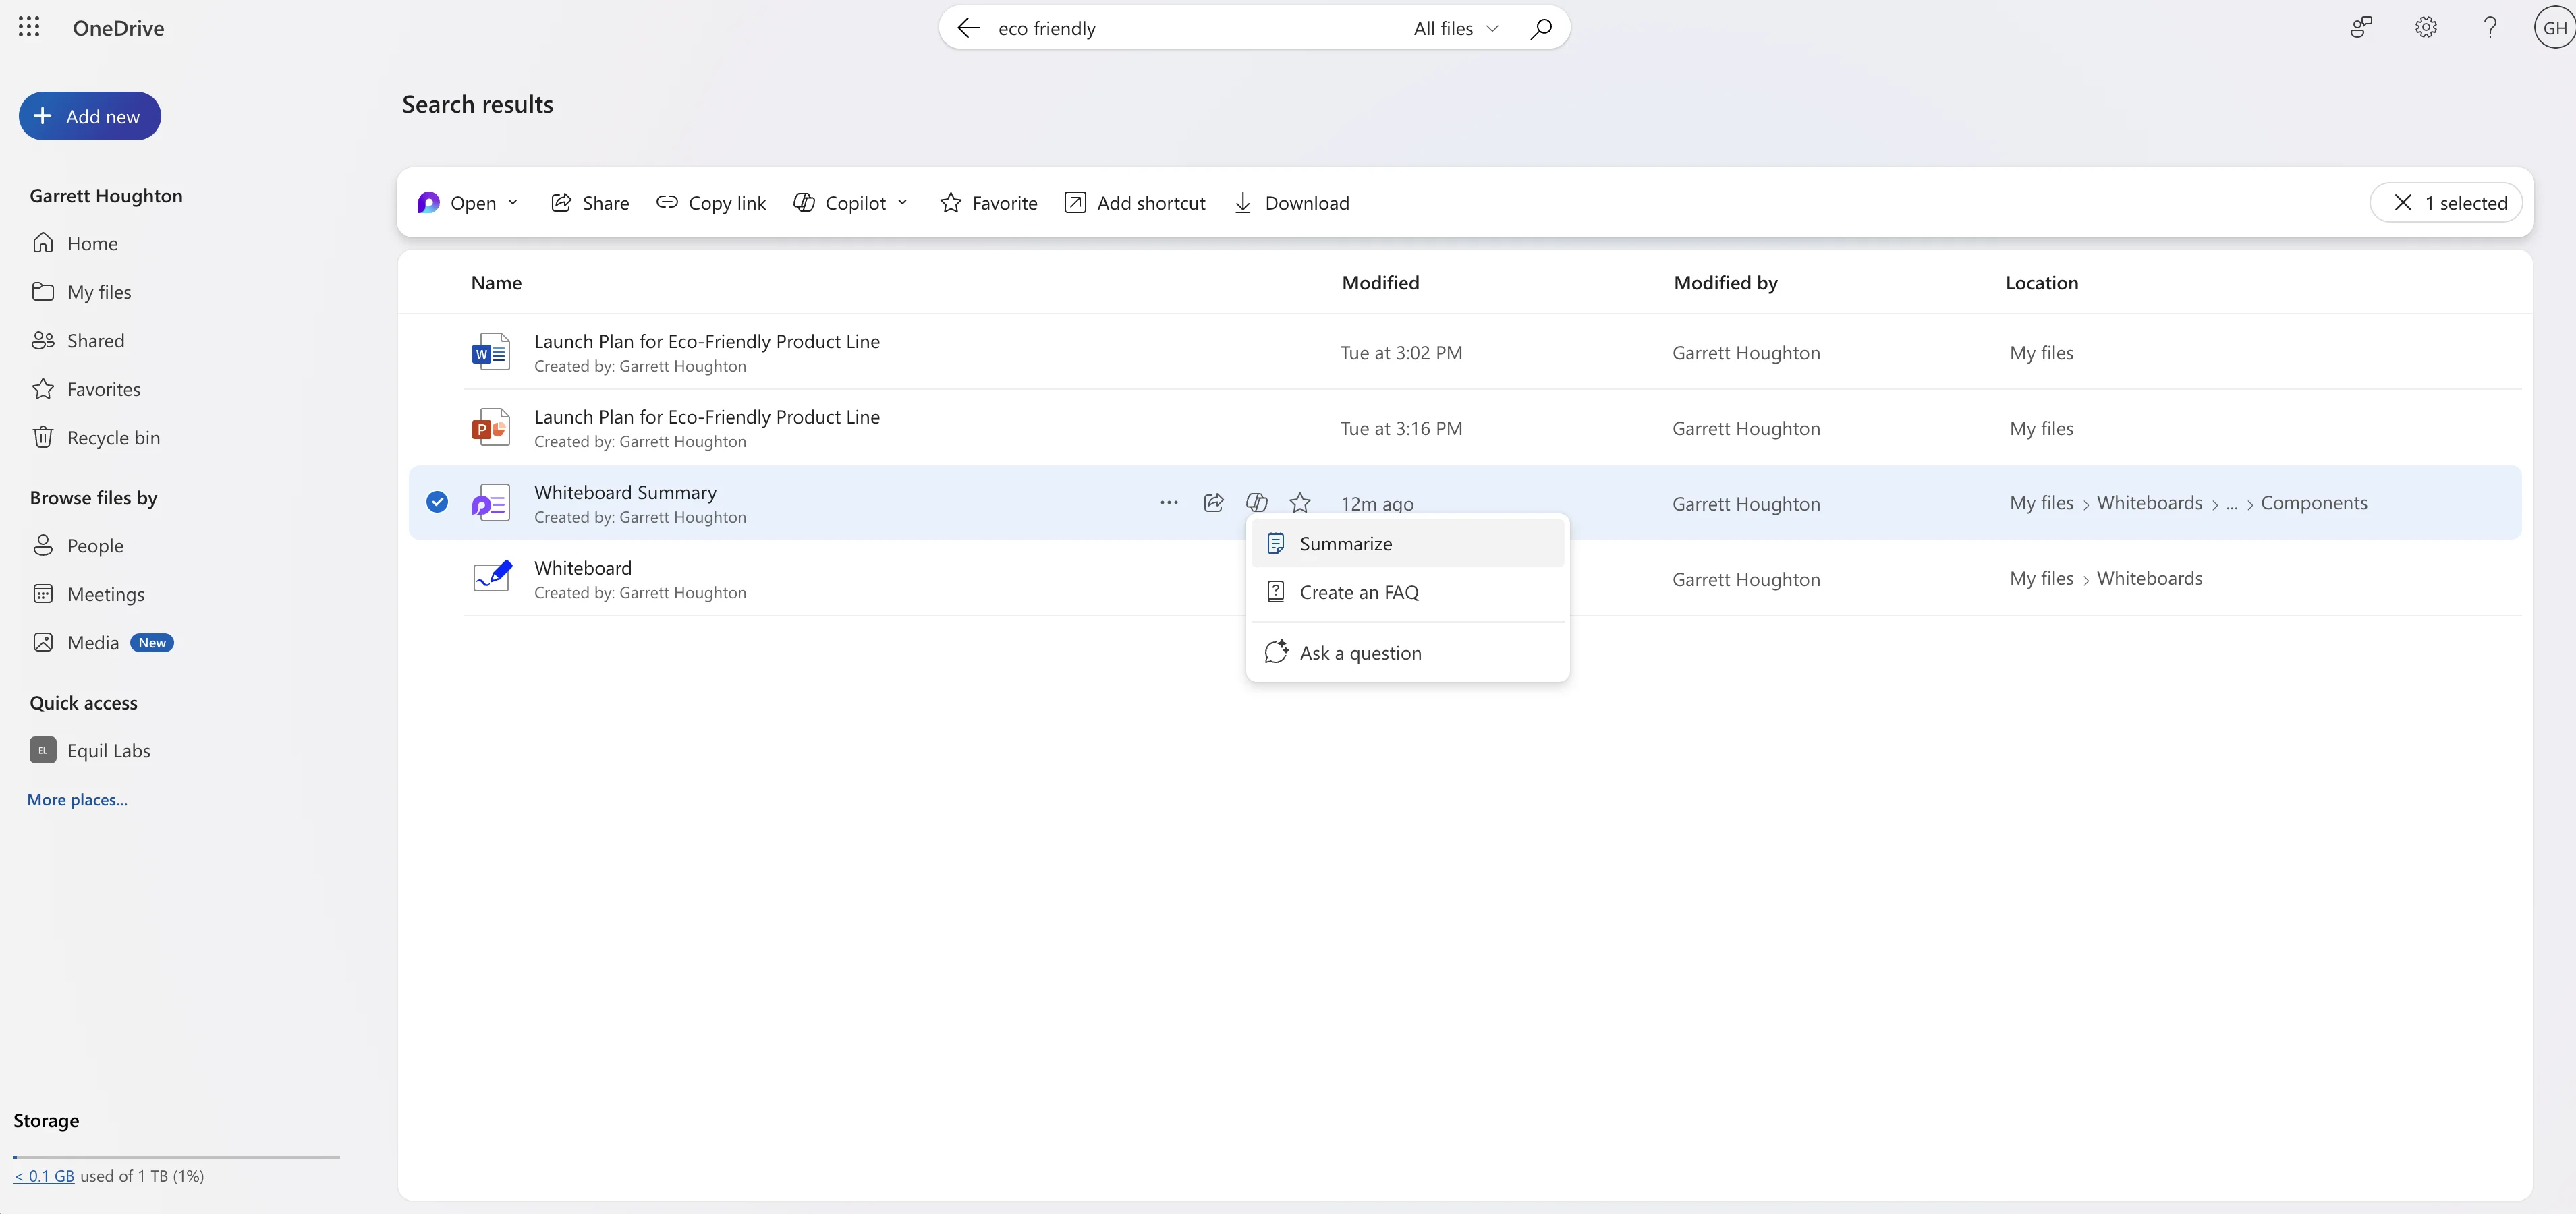Uncheck the Whiteboard Summary selection circle
Screen dimensions: 2576x1214
pos(437,502)
